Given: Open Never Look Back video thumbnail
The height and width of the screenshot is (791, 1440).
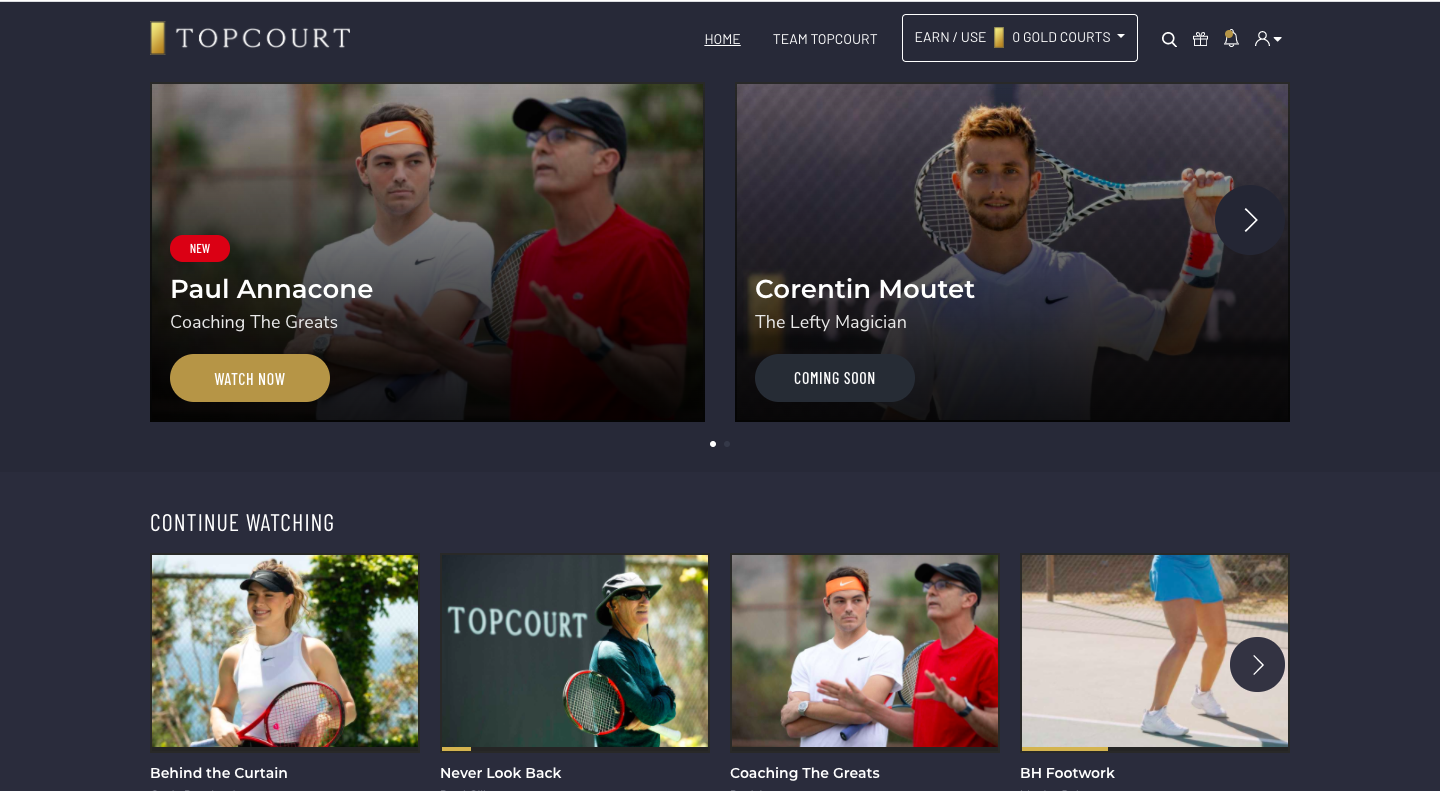Looking at the screenshot, I should click(x=575, y=651).
